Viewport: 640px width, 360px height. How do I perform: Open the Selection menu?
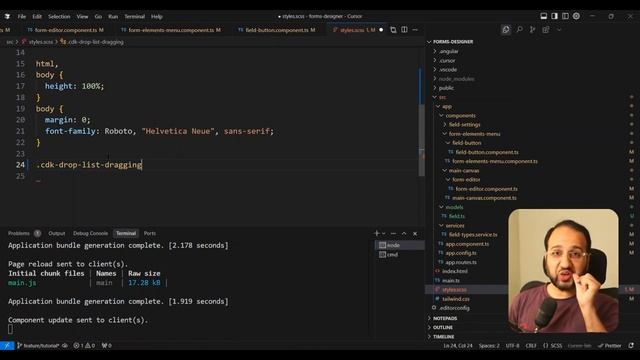pos(59,16)
